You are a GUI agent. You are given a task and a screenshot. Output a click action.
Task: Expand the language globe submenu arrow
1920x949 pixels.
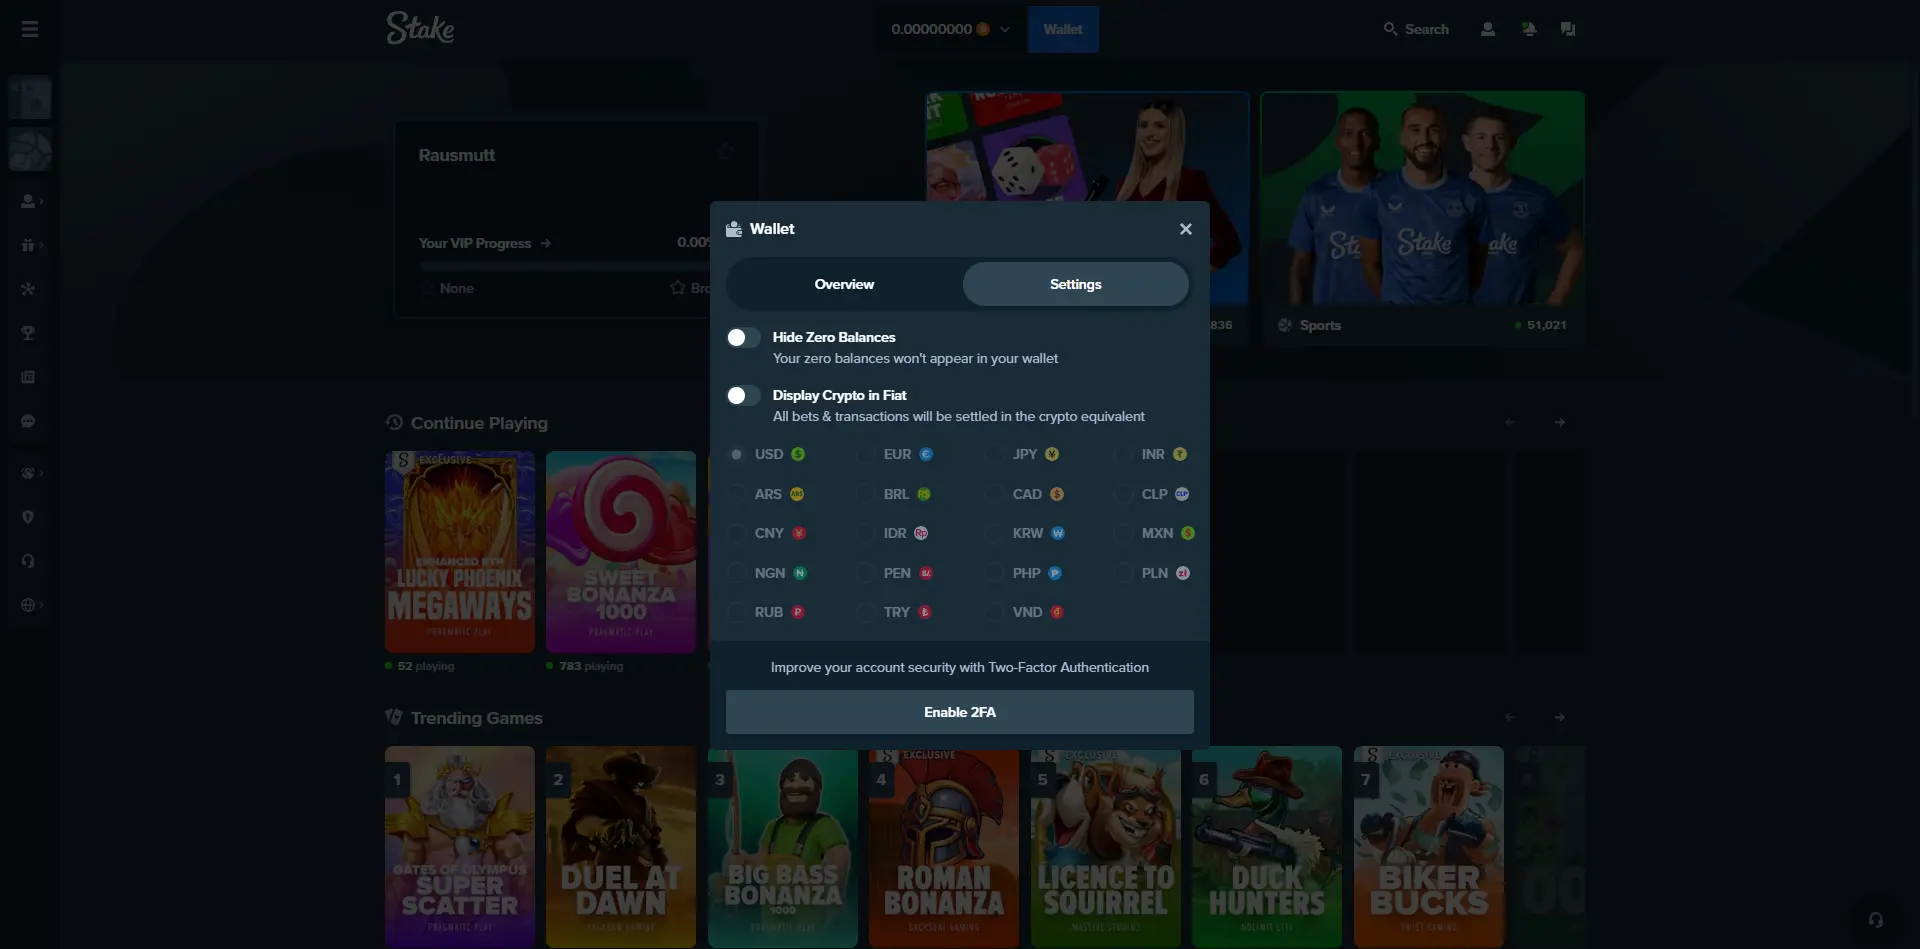[x=41, y=605]
